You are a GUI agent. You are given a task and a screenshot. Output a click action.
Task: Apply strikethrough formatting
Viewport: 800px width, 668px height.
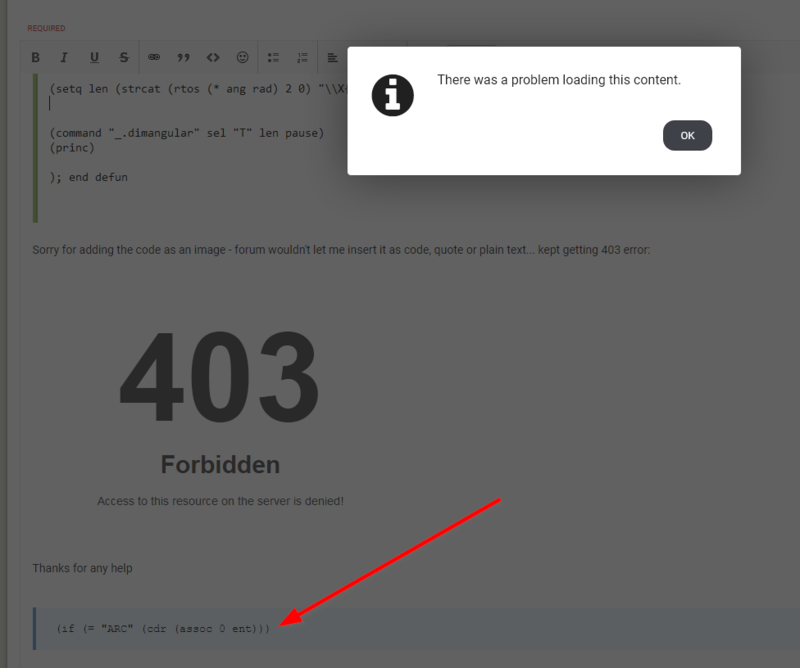[x=124, y=58]
